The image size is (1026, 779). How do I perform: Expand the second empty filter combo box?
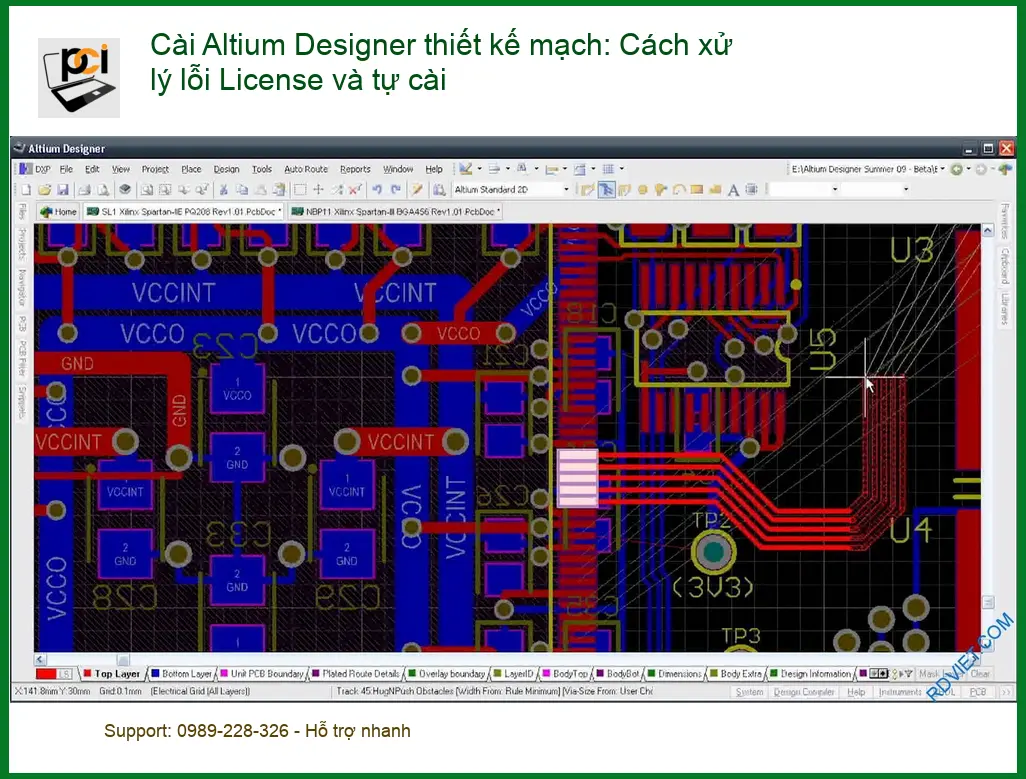coord(906,190)
